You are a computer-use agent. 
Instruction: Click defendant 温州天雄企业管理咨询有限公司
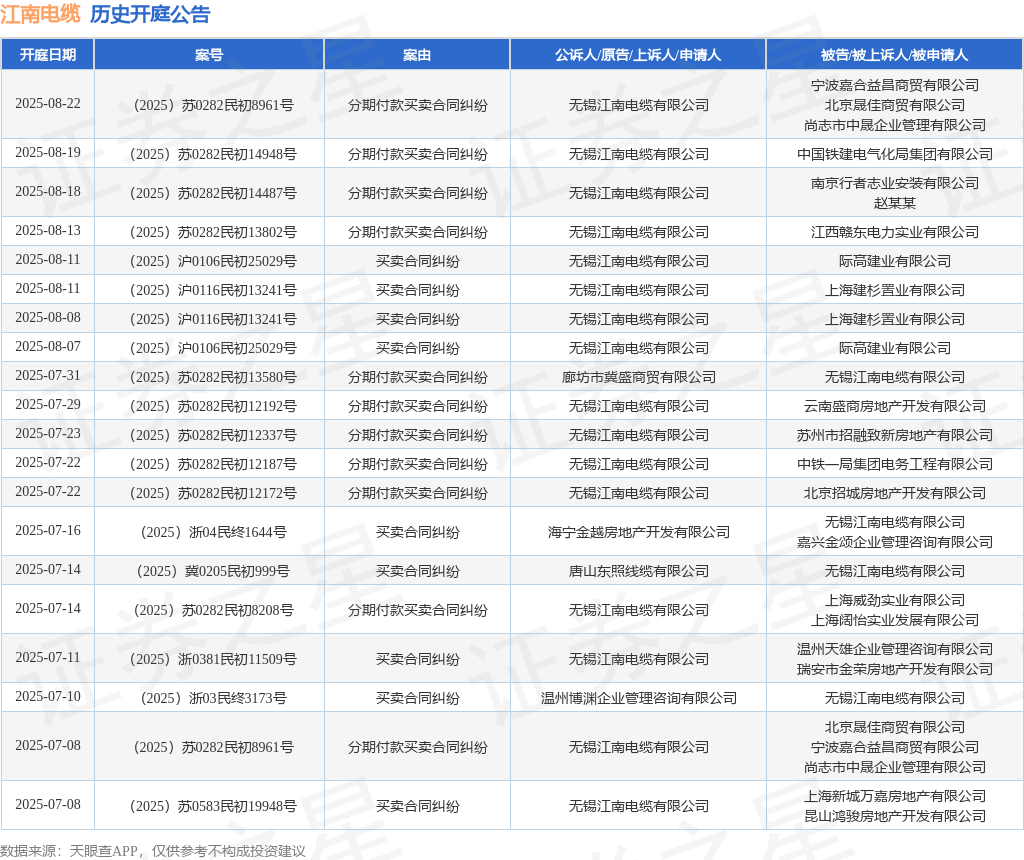pos(895,650)
